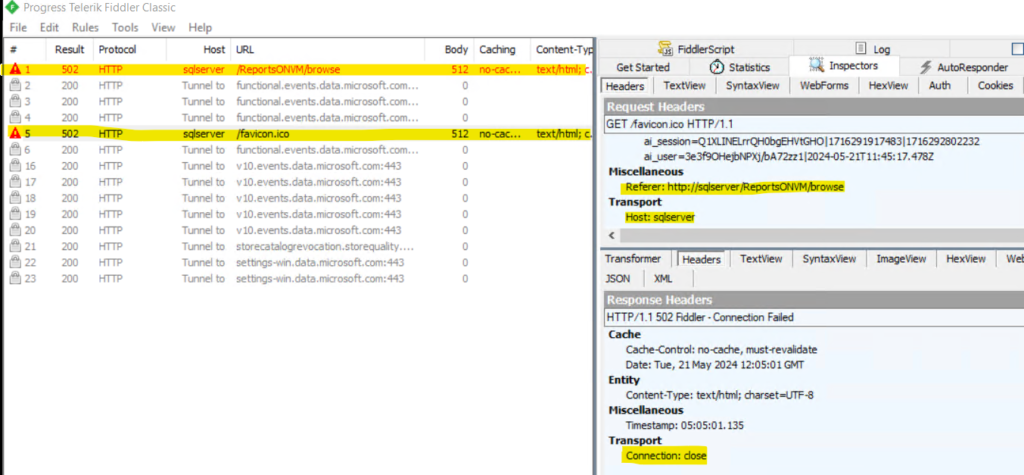Screen dimensions: 1024x475
Task: Select request Headers inspector tab
Action: coord(624,86)
